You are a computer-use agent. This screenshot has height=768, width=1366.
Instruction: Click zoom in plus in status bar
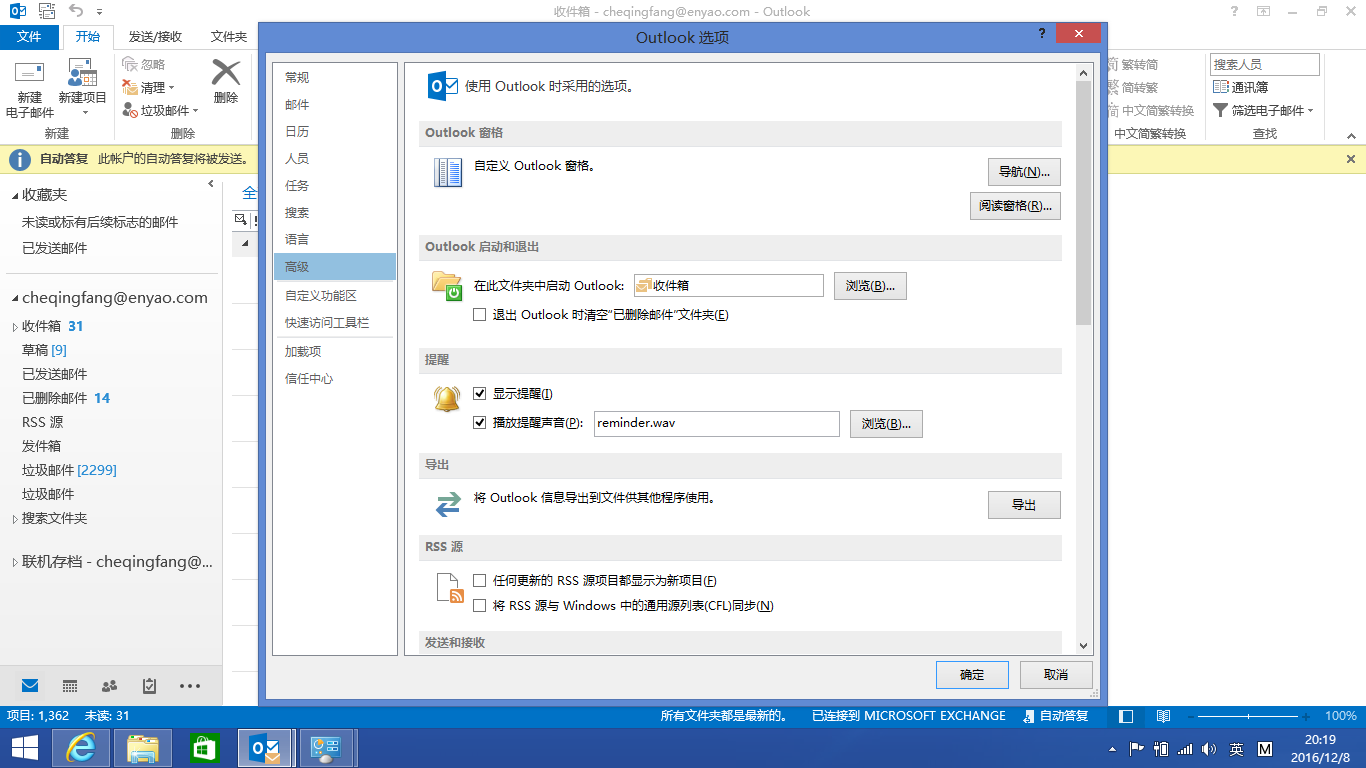[1306, 717]
